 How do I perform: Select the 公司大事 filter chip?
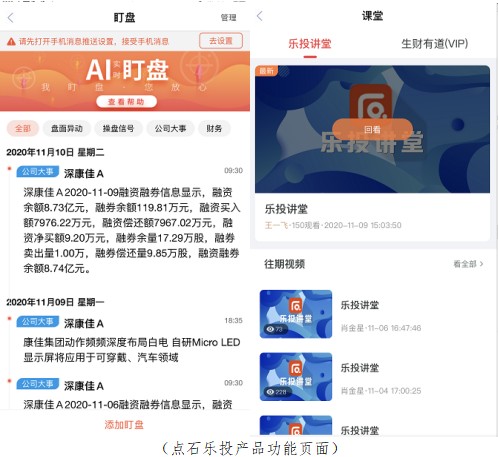170,129
